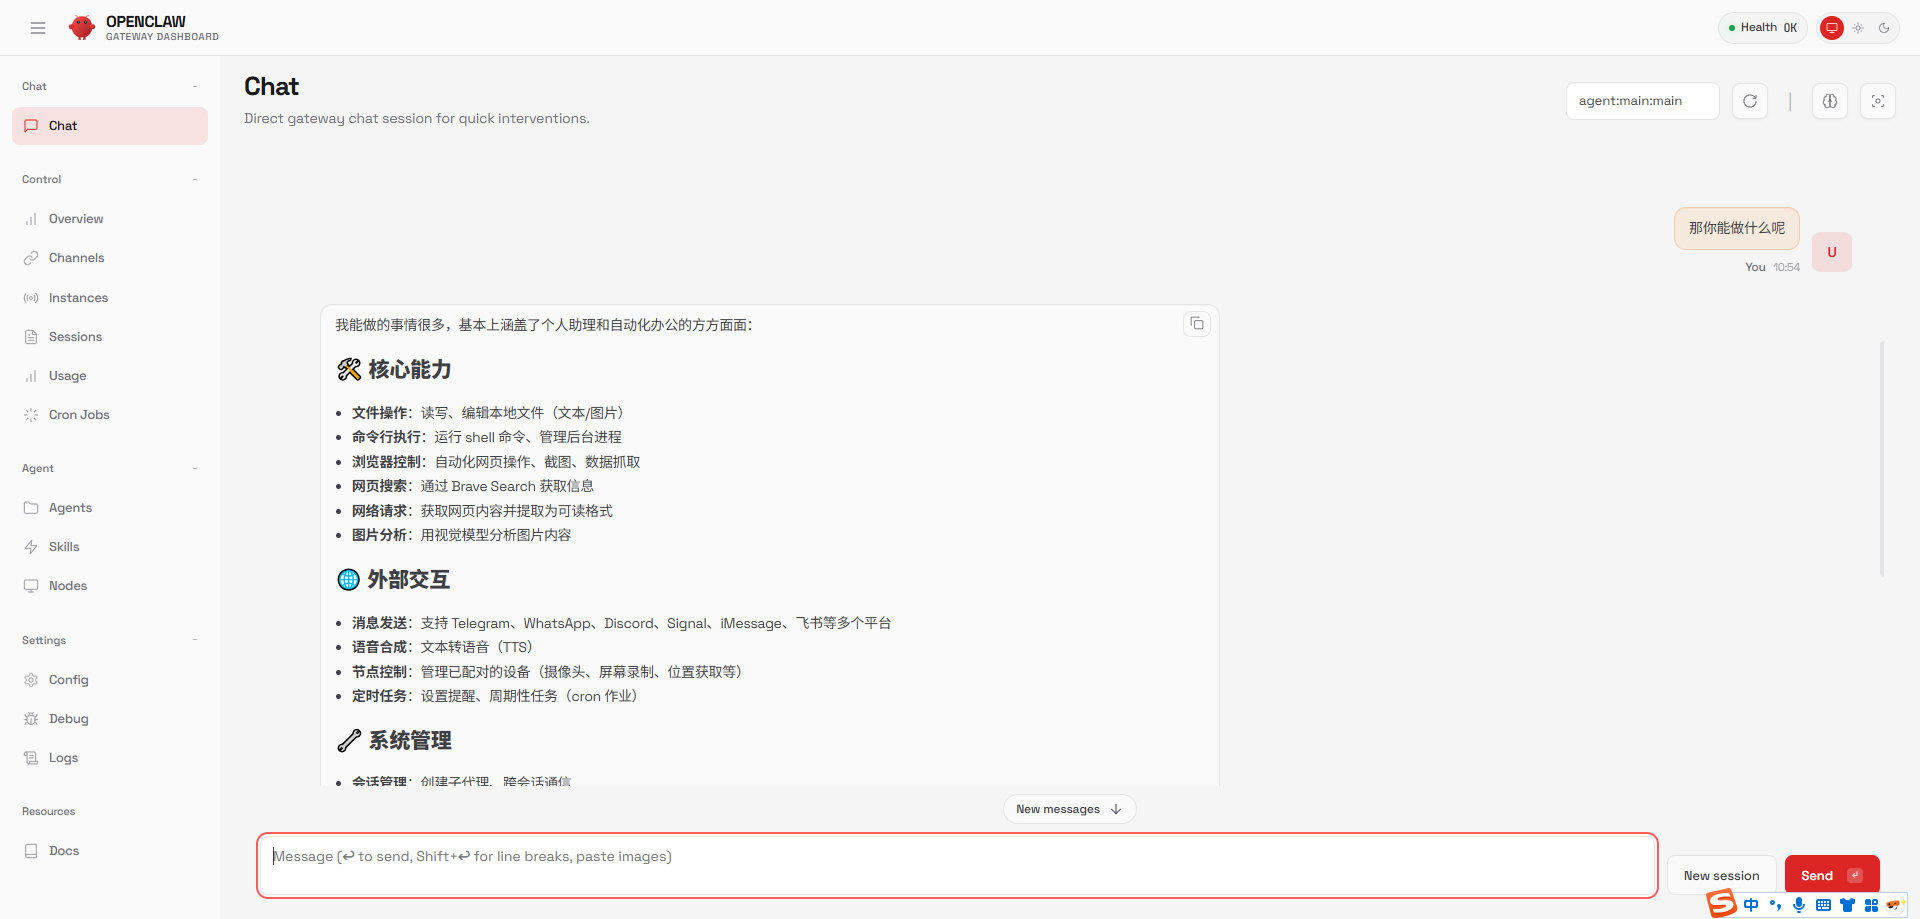Open Cron Jobs from the sidebar

point(79,414)
